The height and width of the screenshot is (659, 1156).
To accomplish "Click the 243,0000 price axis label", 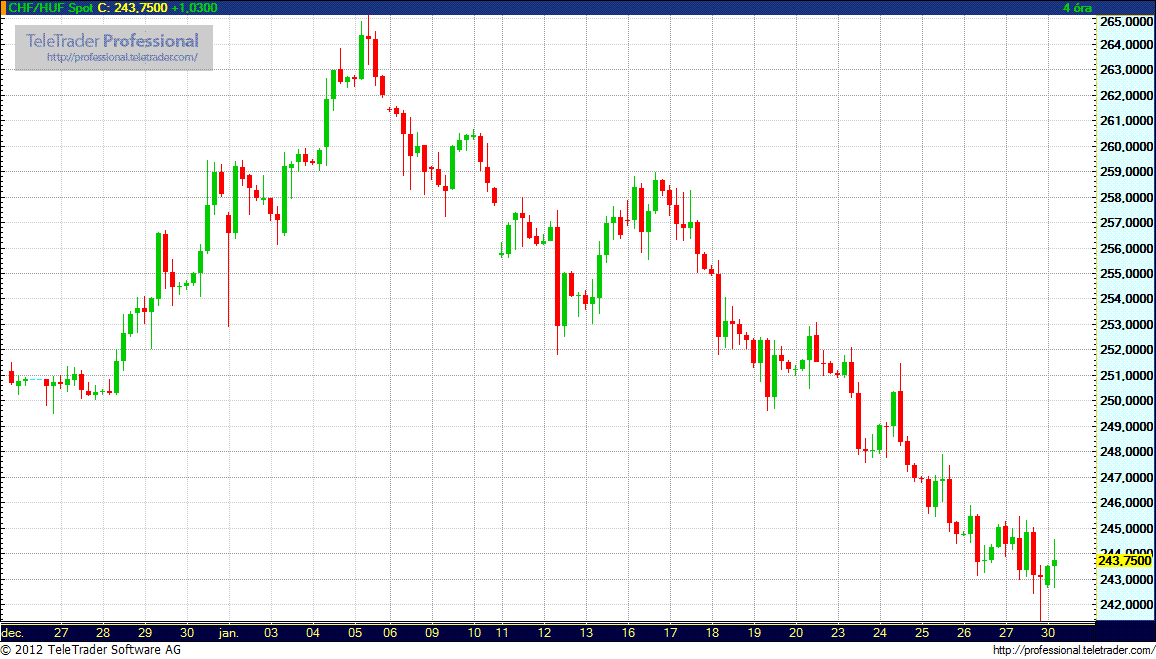I will coord(1127,580).
